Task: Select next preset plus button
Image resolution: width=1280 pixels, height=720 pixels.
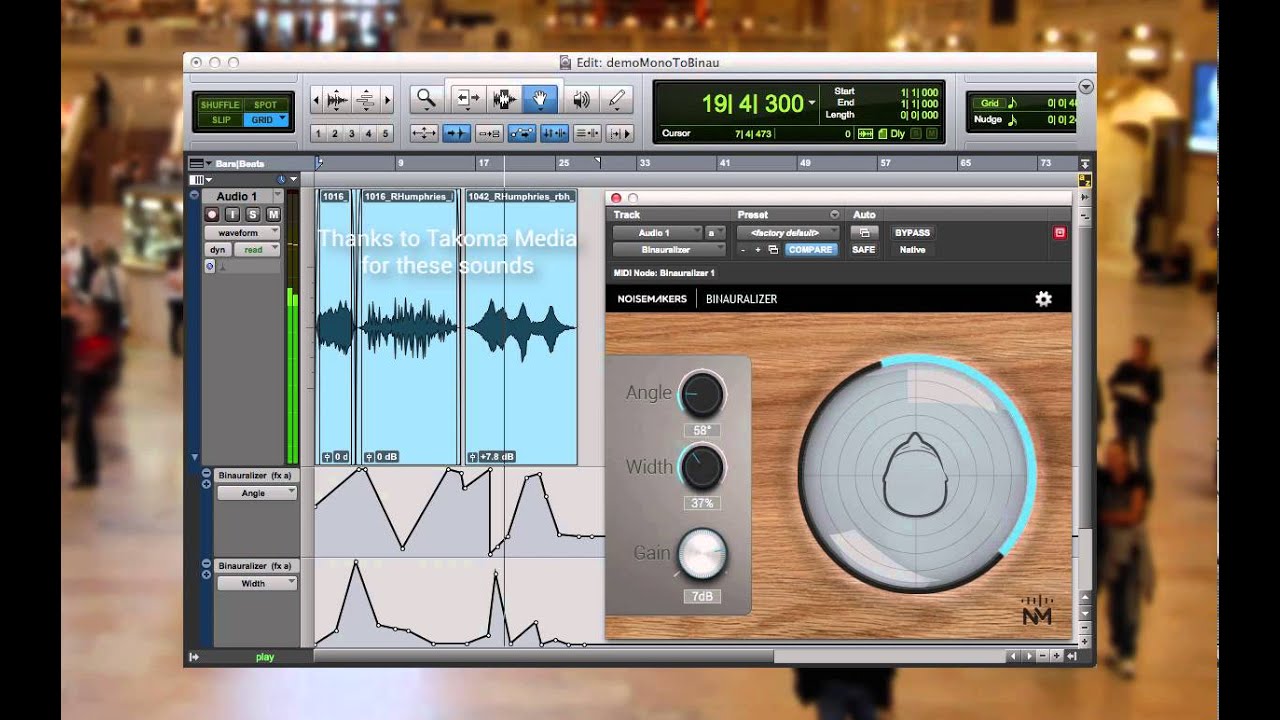Action: tap(758, 249)
